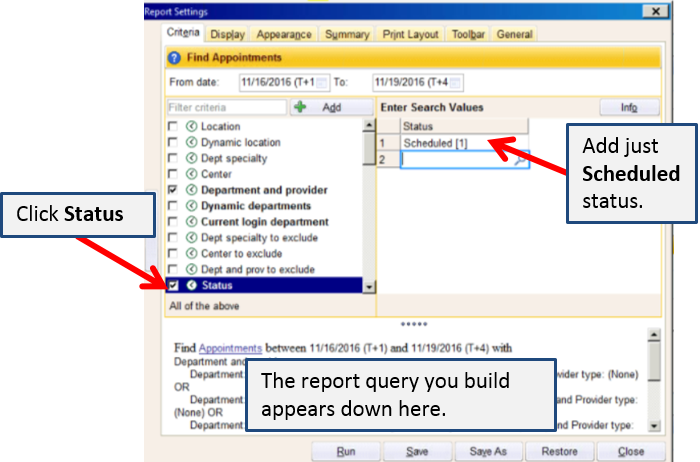
Task: Click the magnifier in Status row 2
Action: point(519,160)
